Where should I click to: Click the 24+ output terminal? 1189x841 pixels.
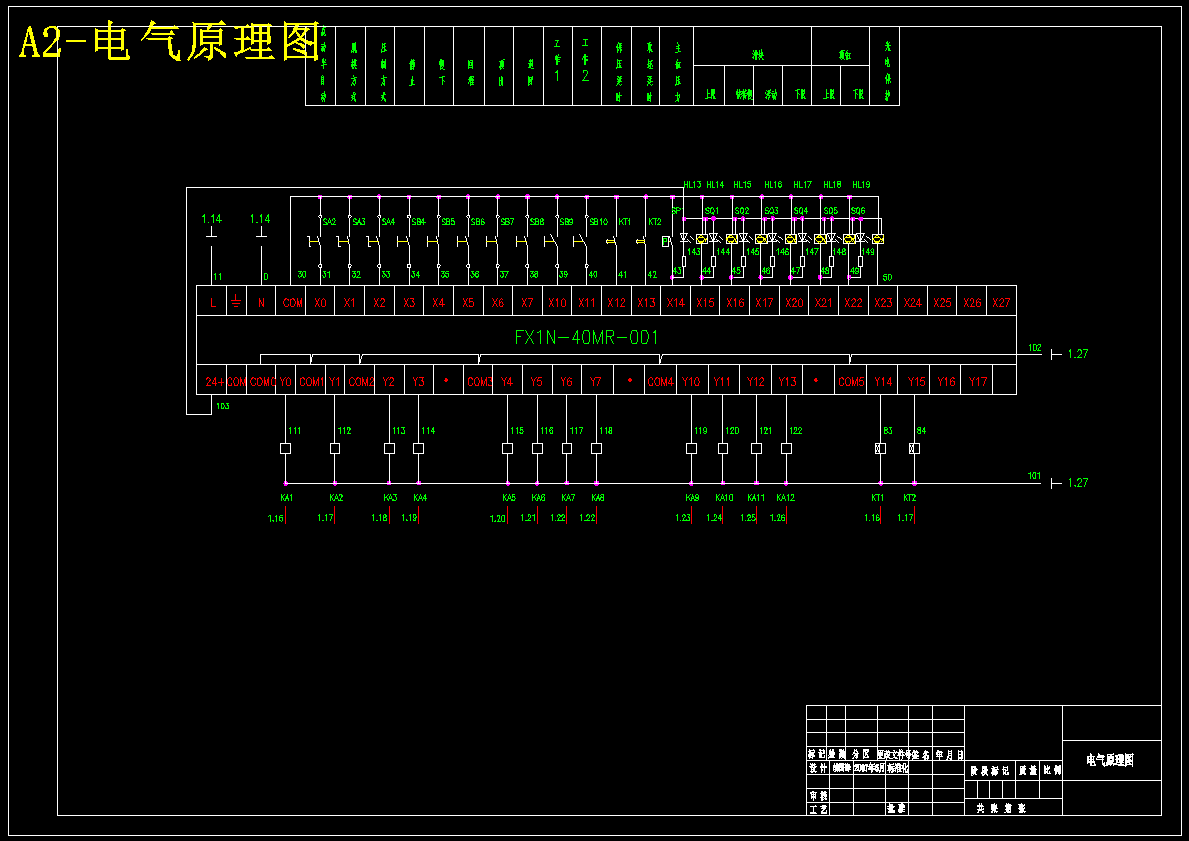(x=215, y=382)
